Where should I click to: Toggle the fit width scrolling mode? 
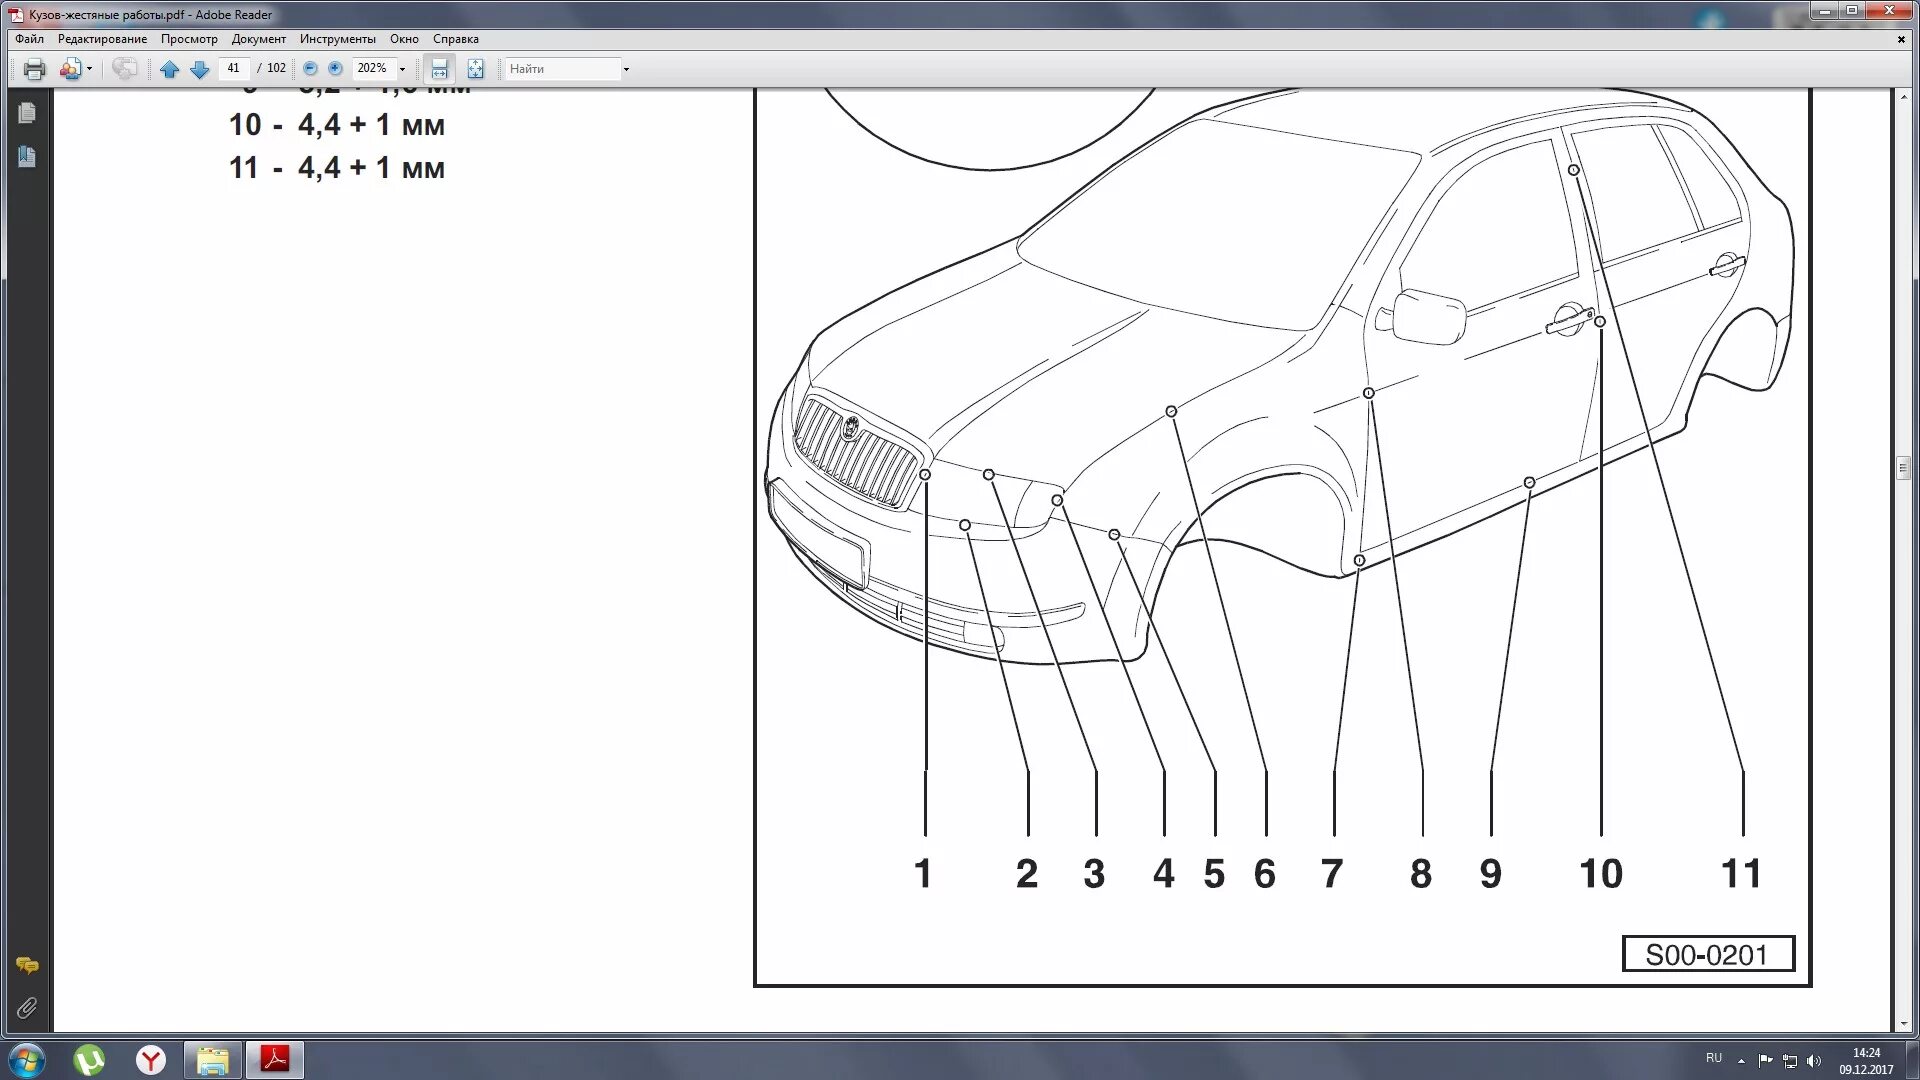coord(439,69)
